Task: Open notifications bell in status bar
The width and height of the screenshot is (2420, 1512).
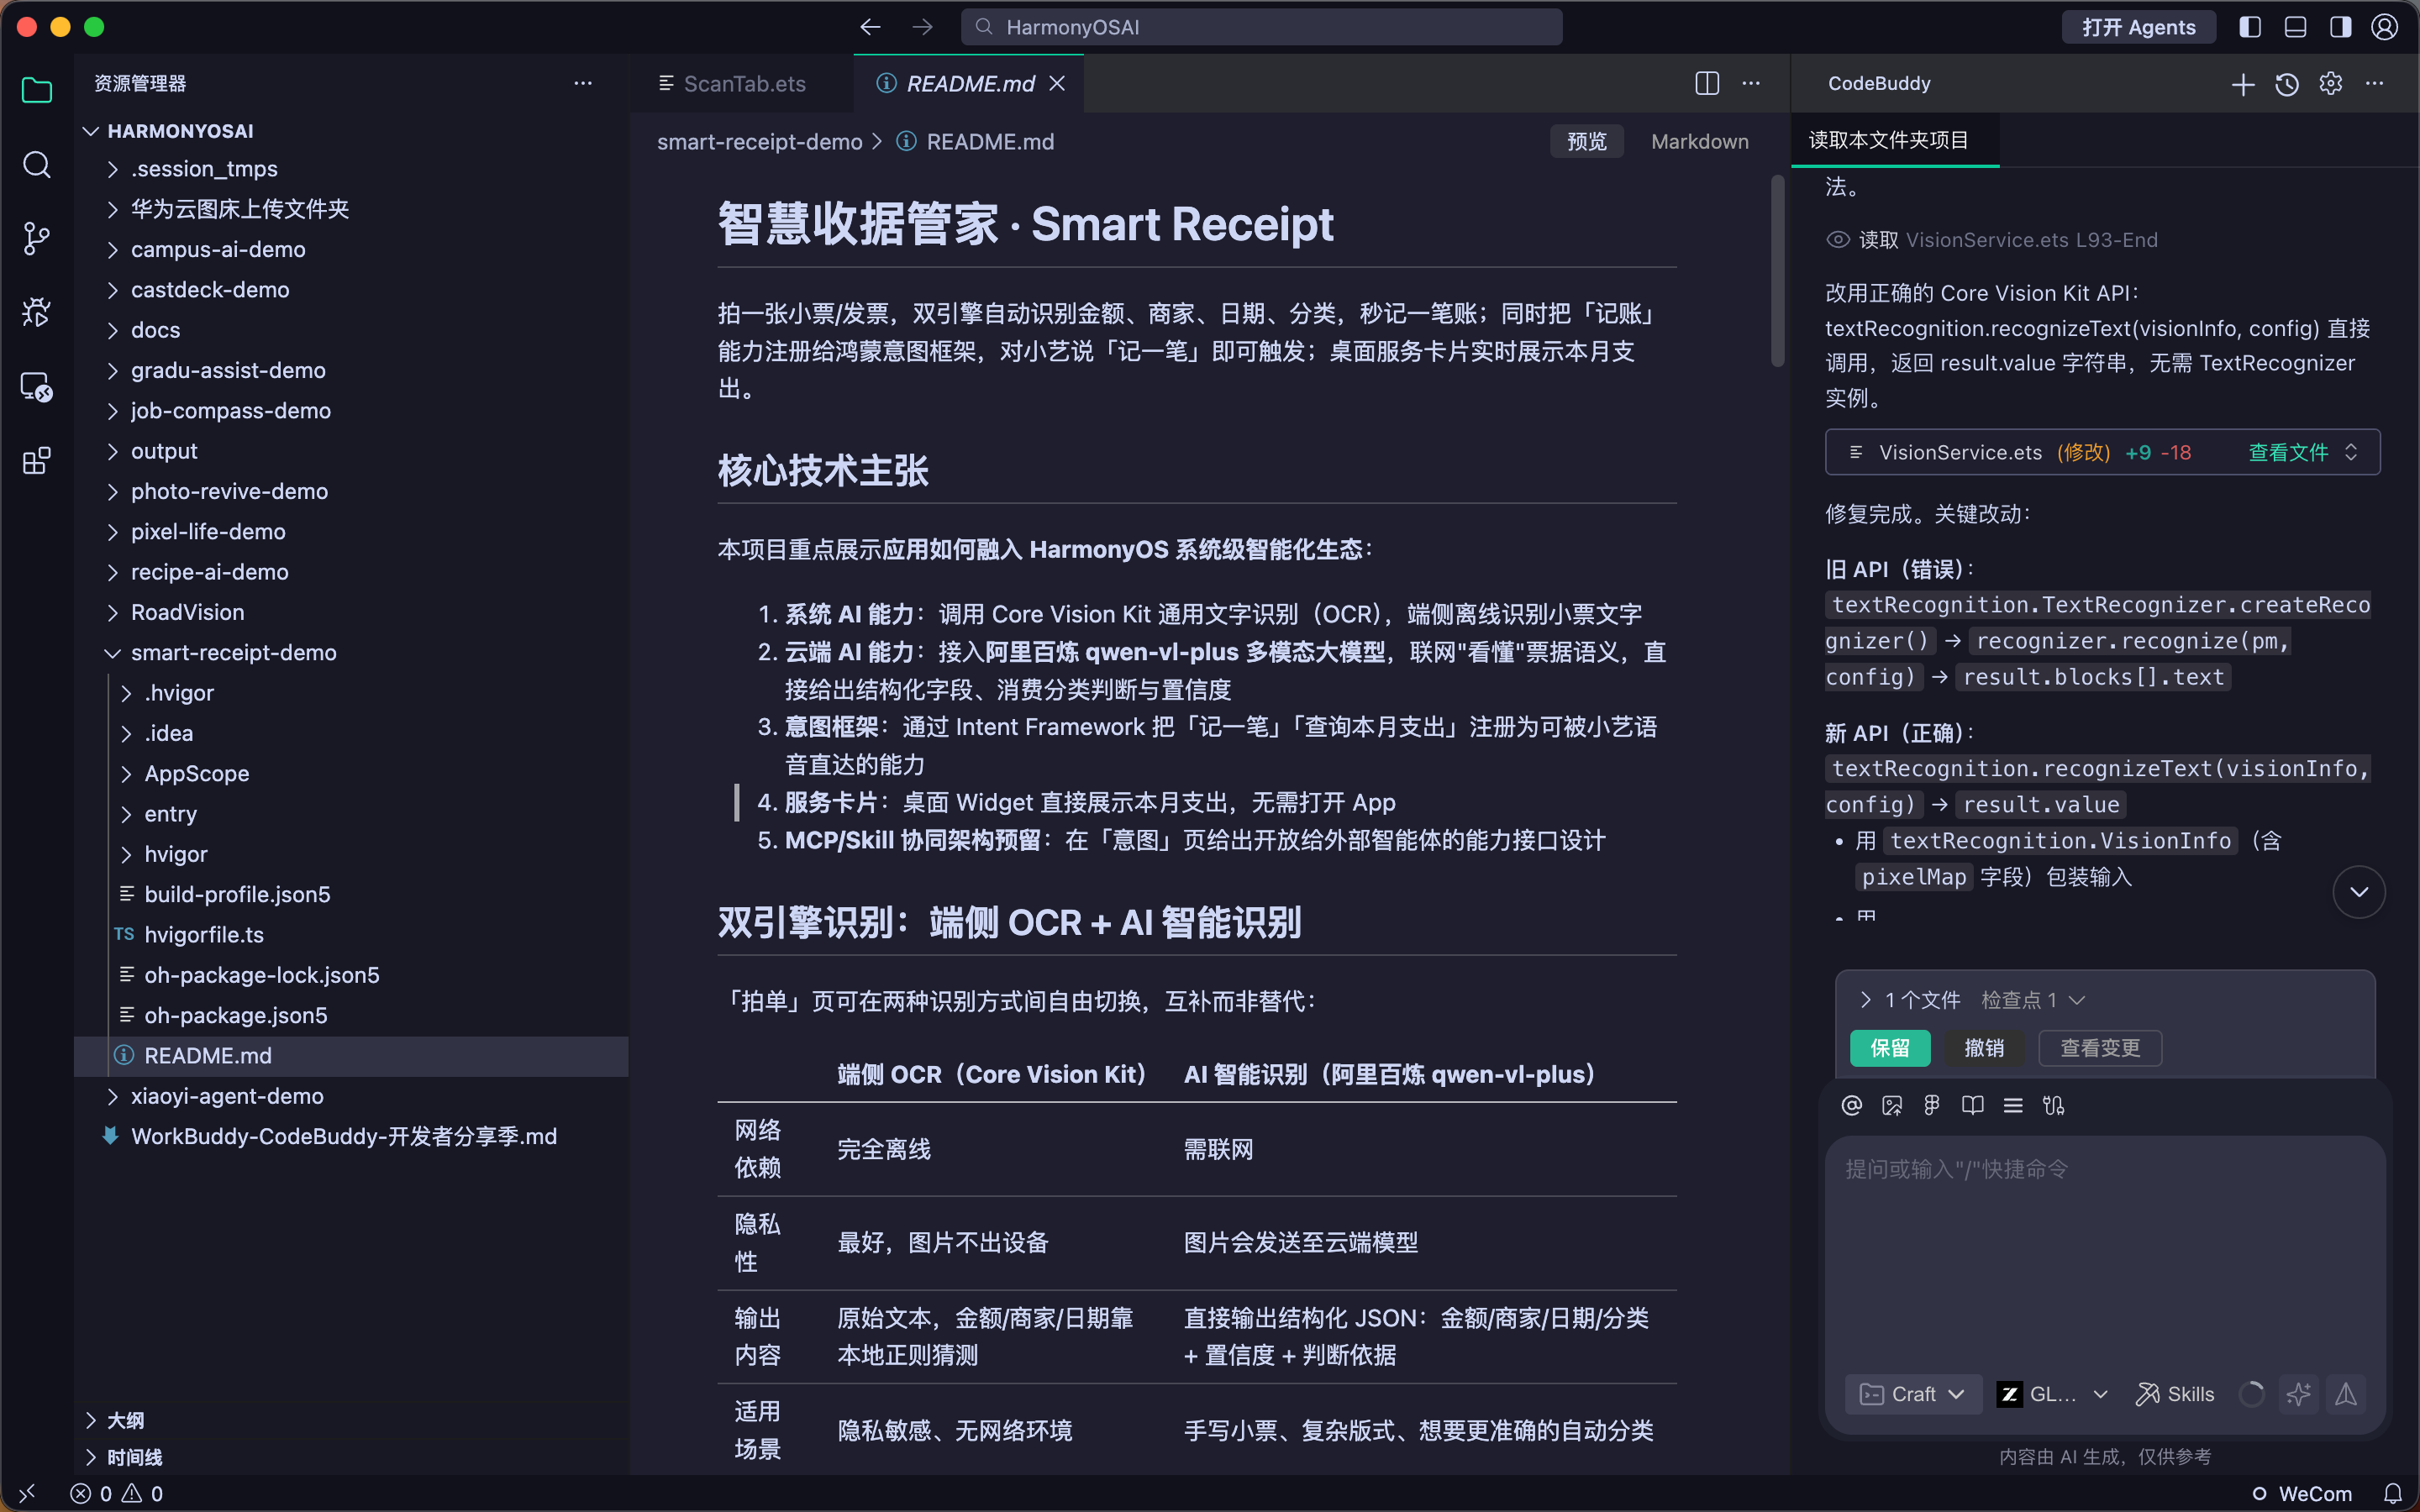Action: [x=2393, y=1494]
